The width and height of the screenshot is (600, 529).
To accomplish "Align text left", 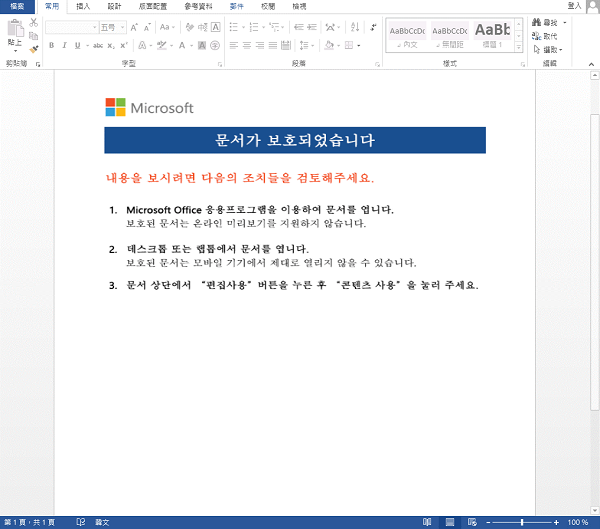I will (233, 46).
